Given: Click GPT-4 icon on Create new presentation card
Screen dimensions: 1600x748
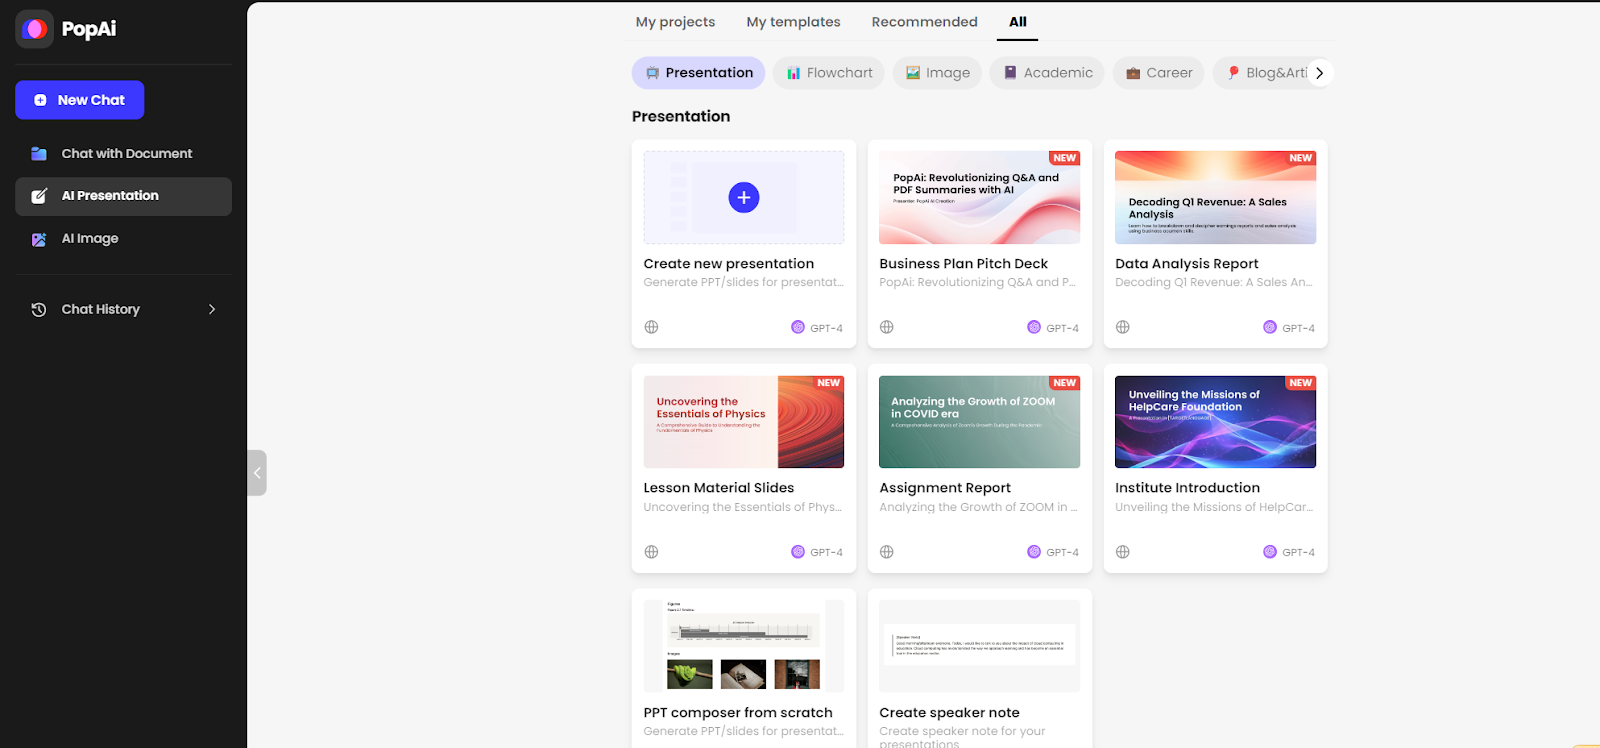Looking at the screenshot, I should pos(798,327).
